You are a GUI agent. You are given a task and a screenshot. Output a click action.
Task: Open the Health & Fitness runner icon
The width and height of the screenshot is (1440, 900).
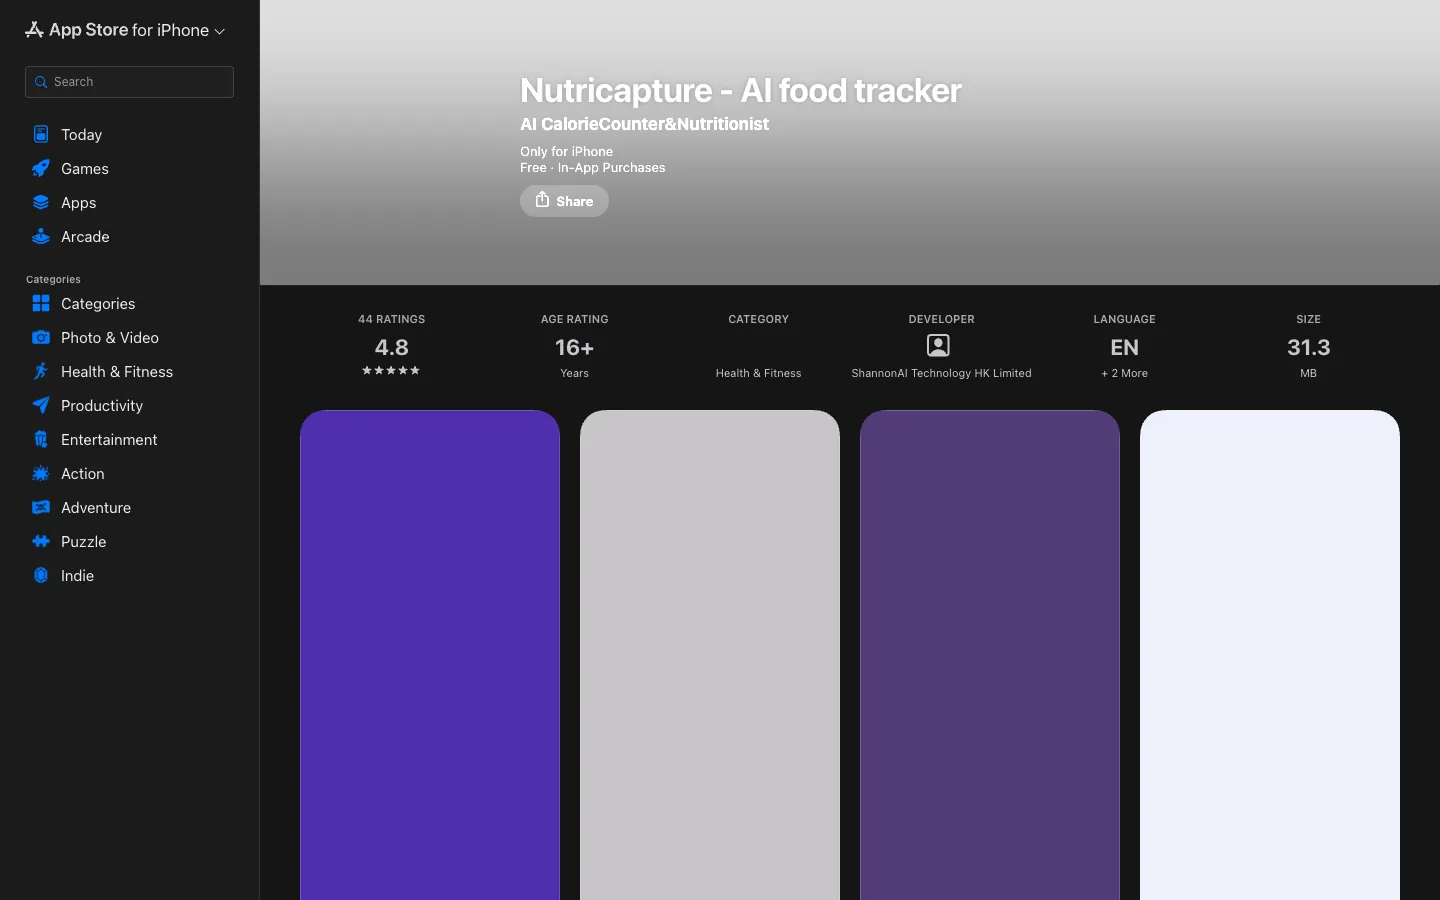[41, 371]
